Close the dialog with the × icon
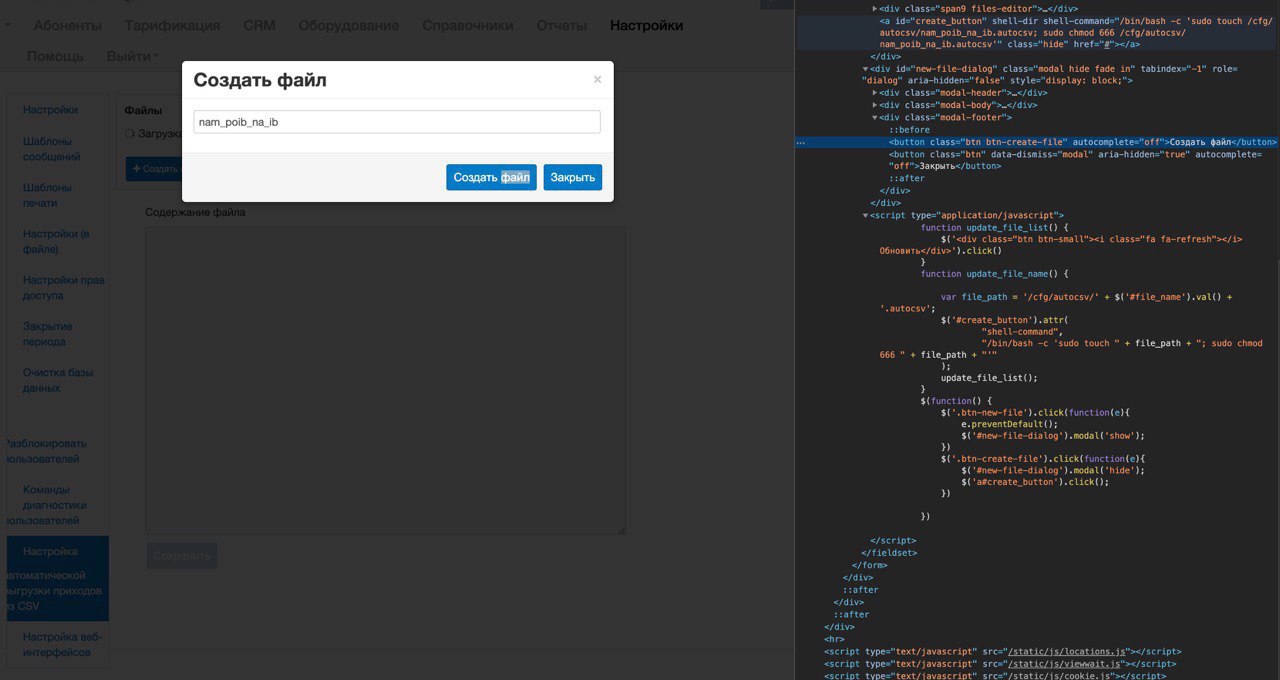Image resolution: width=1280 pixels, height=680 pixels. (597, 79)
